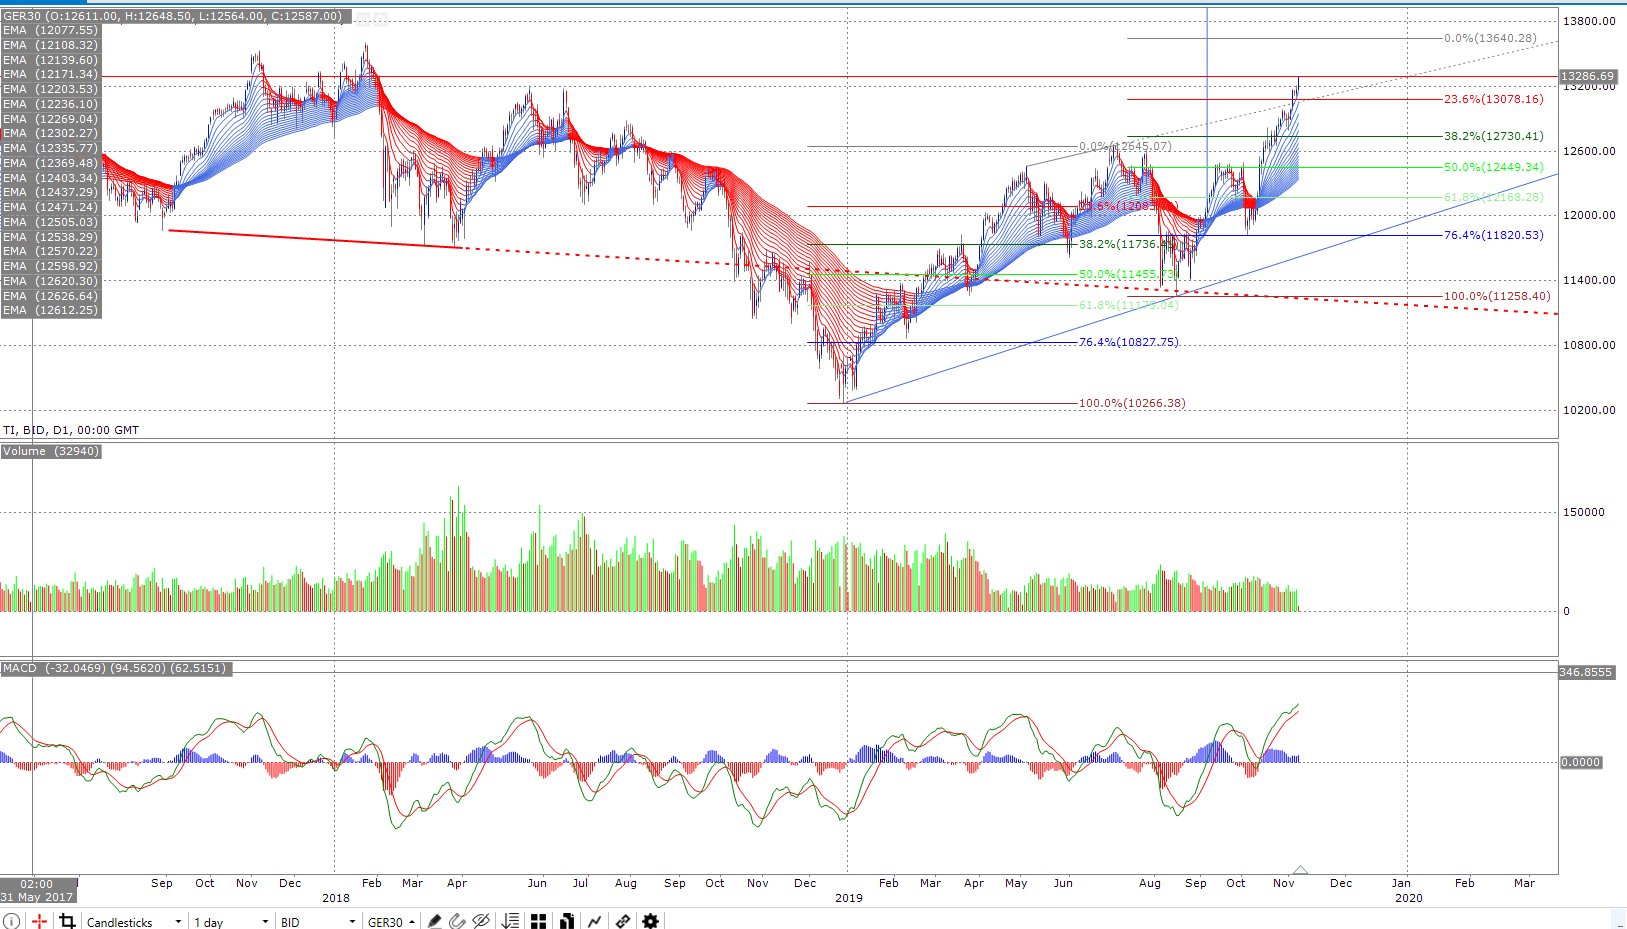Screen dimensions: 1627x929
Task: Click the info icon in bottom toolbar
Action: click(11, 921)
